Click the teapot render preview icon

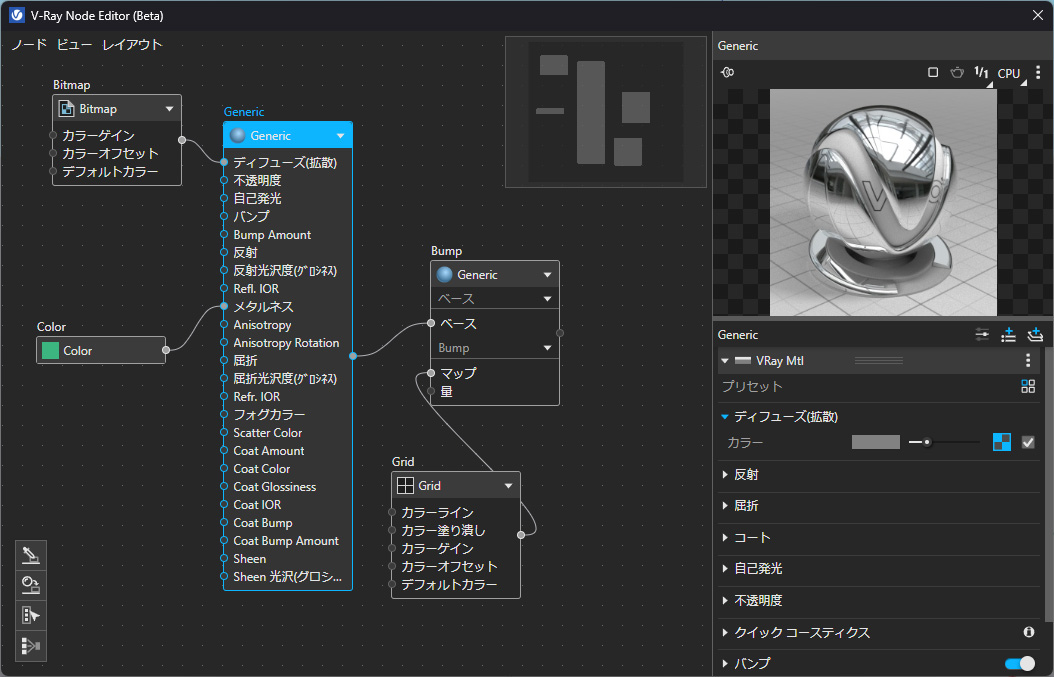pos(957,73)
